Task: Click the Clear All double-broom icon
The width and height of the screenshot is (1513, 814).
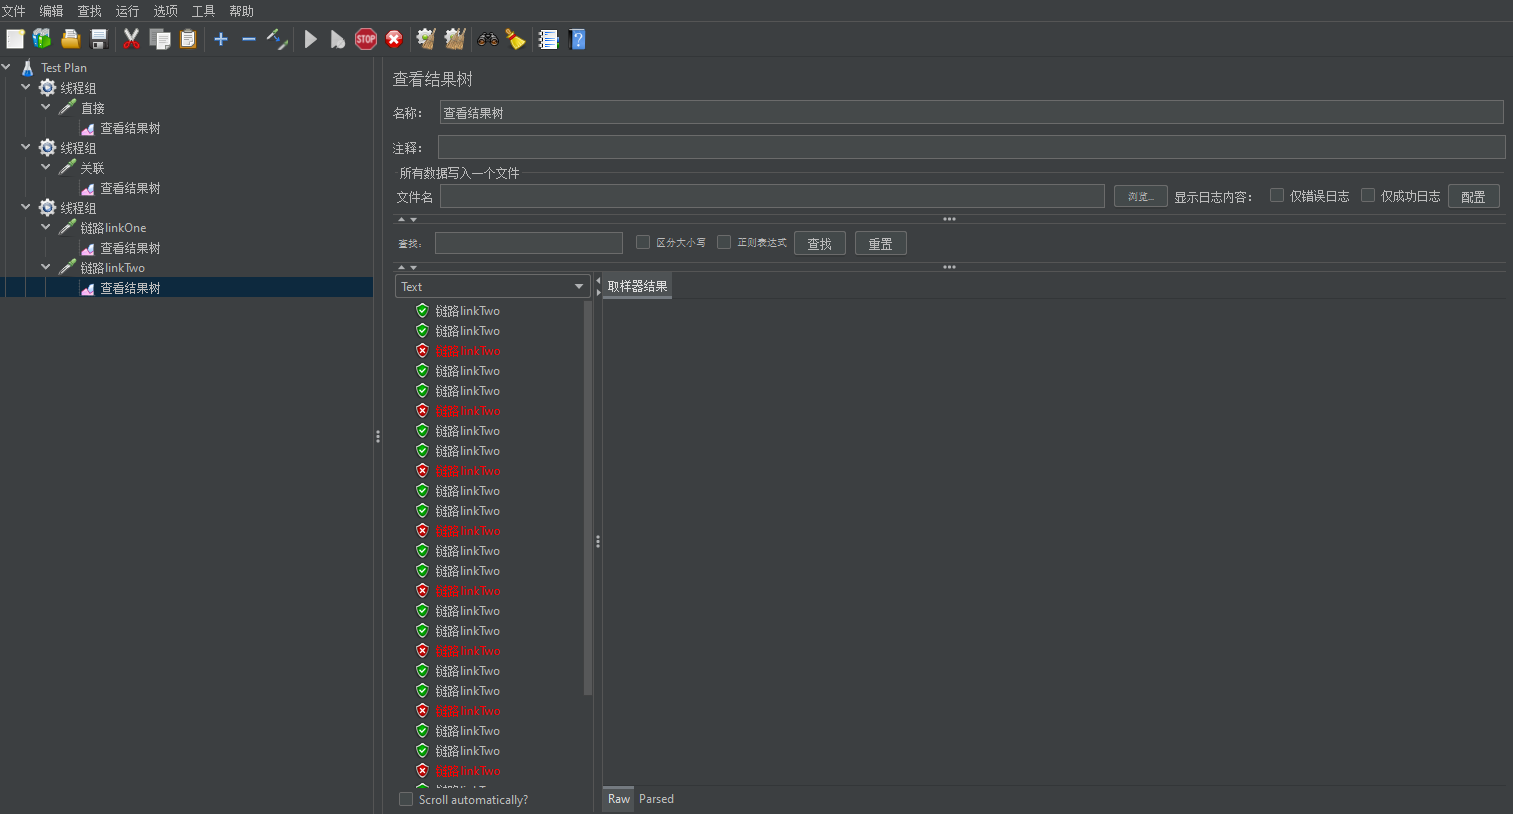Action: click(455, 39)
